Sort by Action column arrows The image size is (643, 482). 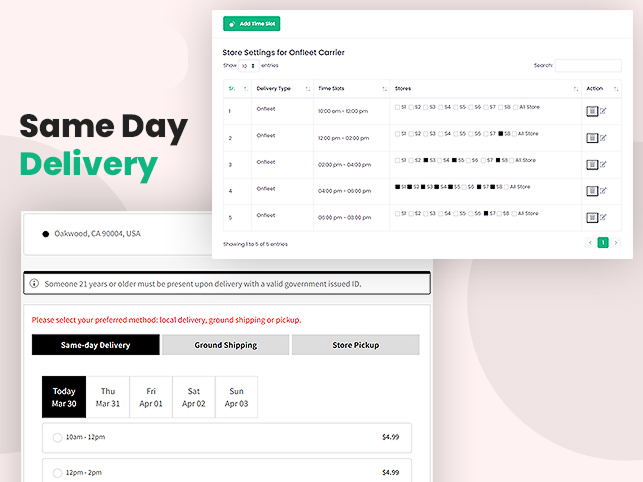pyautogui.click(x=616, y=89)
